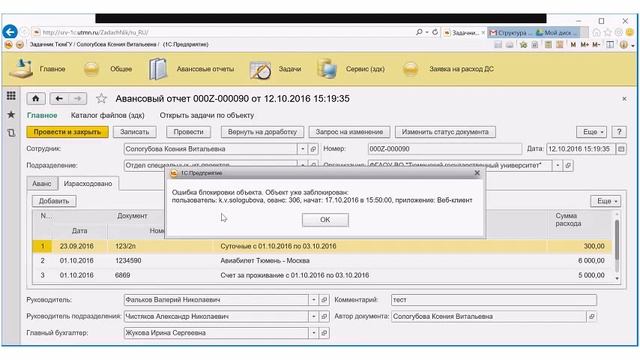The width and height of the screenshot is (640, 360).
Task: Add the document to favorites star
Action: [101, 98]
